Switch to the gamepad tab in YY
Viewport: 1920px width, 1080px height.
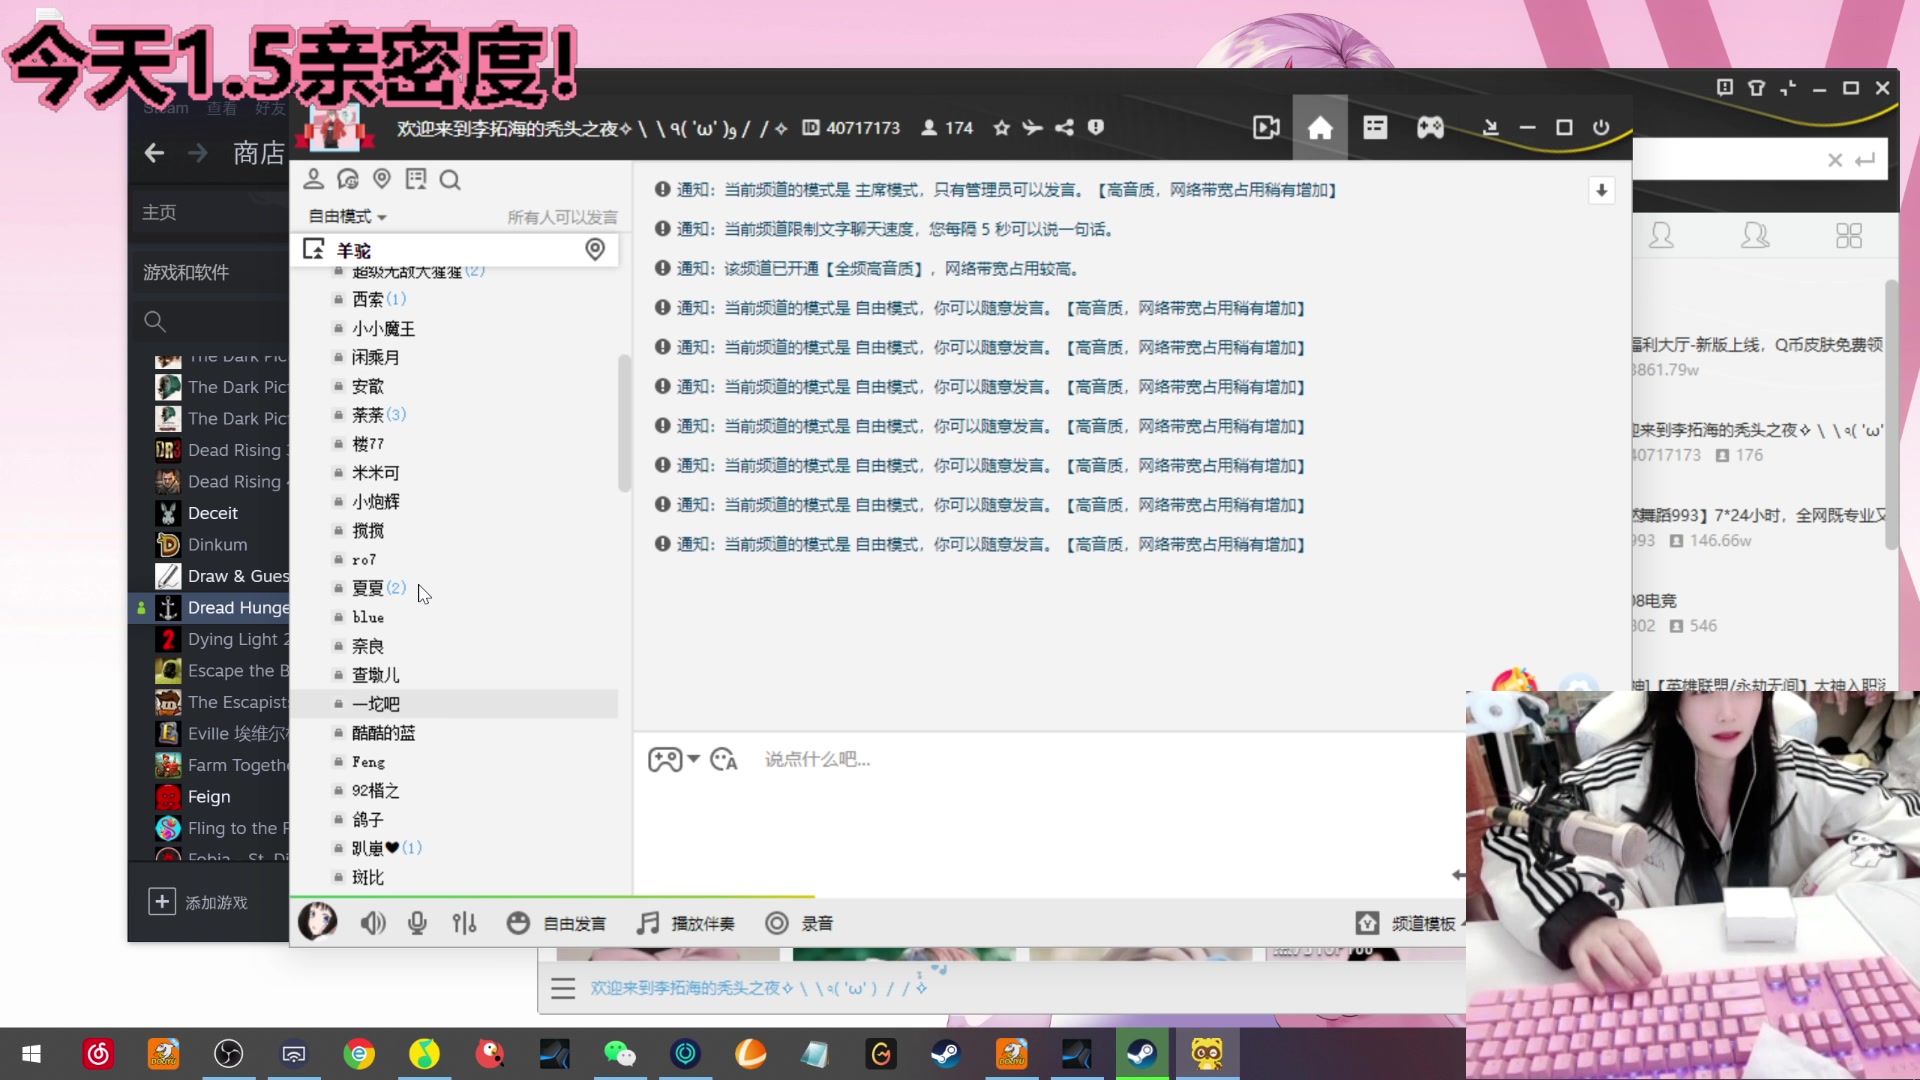(1430, 127)
